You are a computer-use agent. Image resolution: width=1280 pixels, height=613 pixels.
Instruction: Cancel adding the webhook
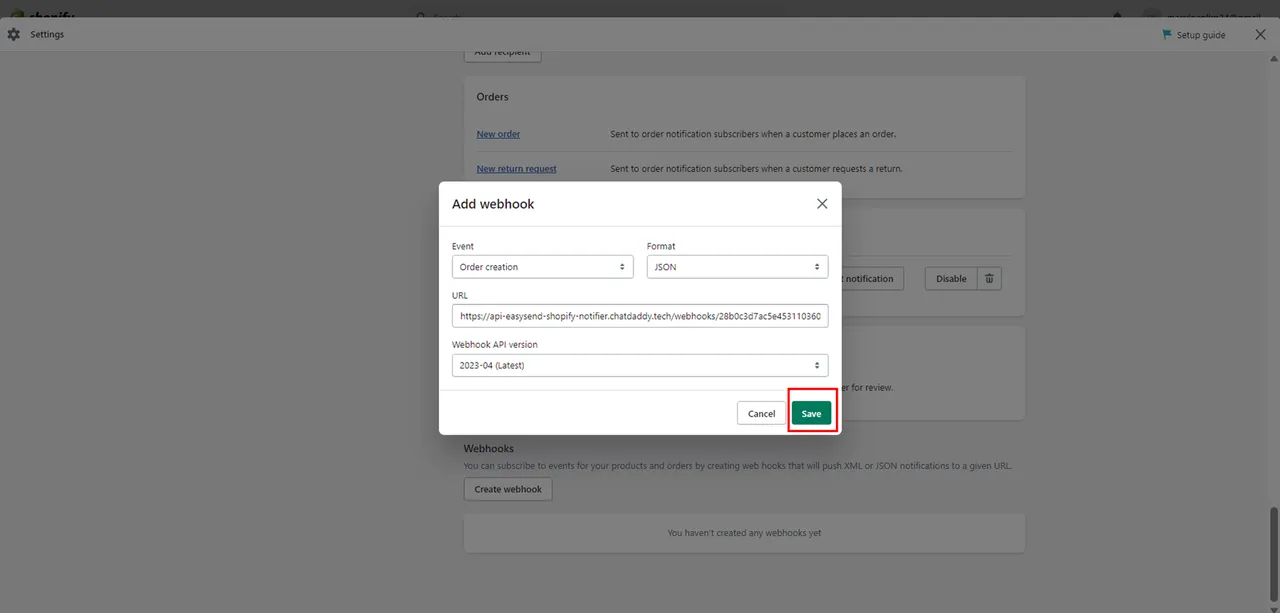(x=761, y=414)
